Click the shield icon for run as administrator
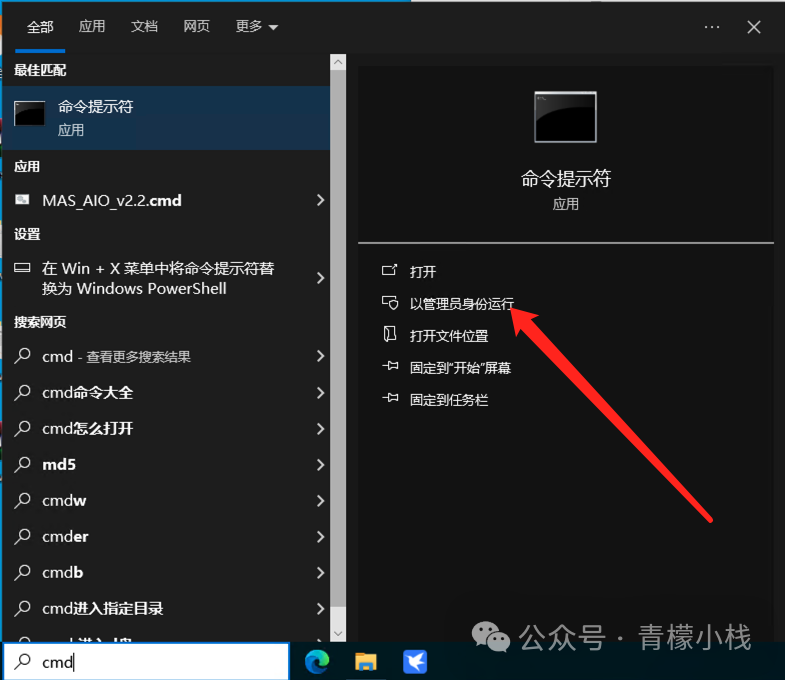Screen dimensions: 785x680 (x=389, y=302)
